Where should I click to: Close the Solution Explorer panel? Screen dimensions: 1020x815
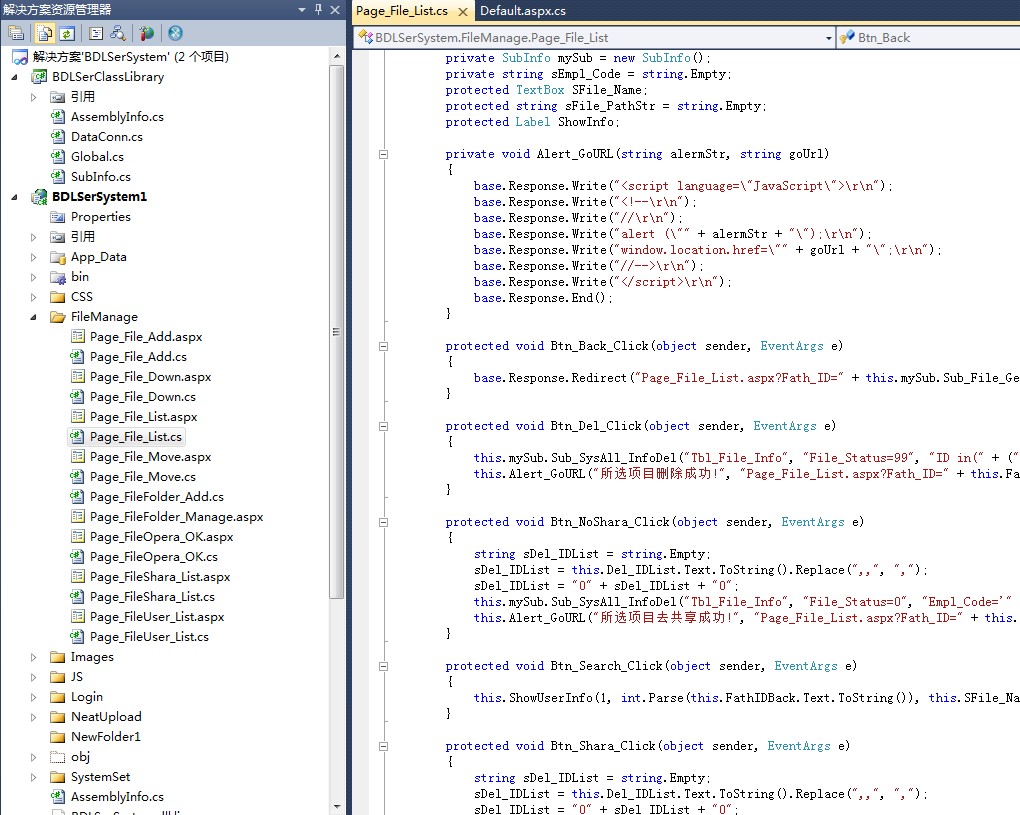(x=335, y=10)
